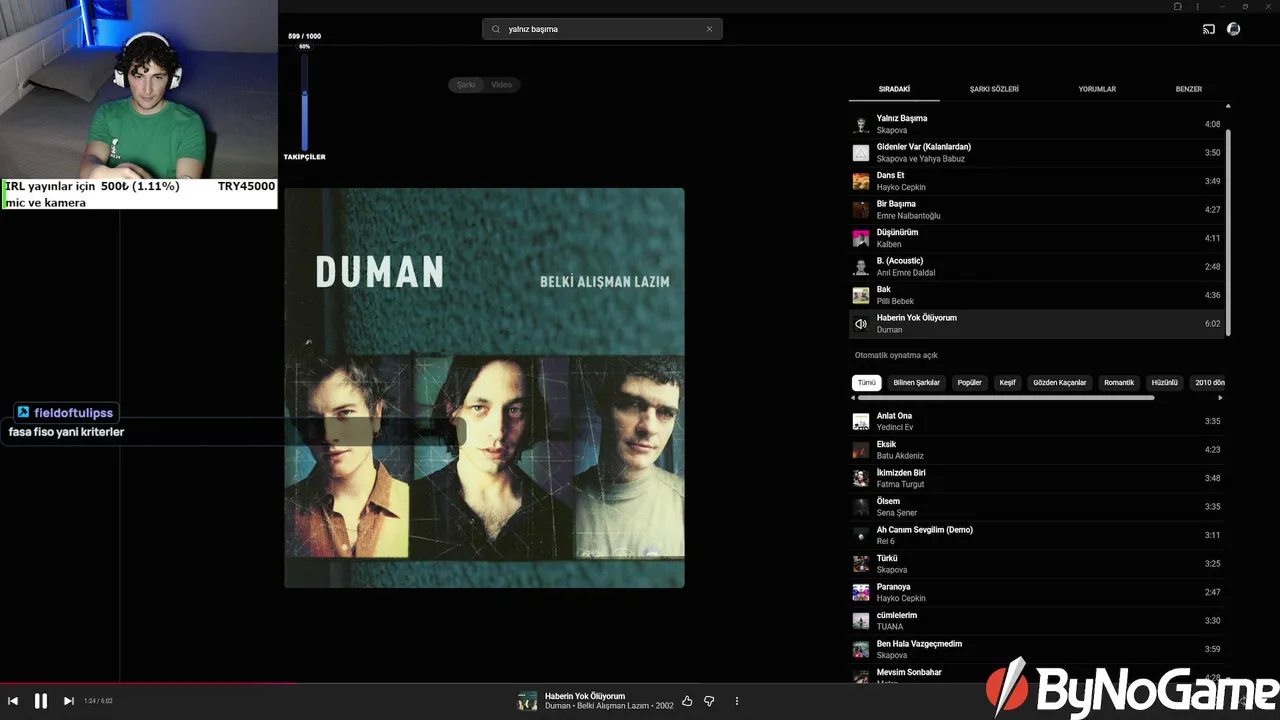
Task: Open the Yedinci Ev artist link
Action: [895, 427]
